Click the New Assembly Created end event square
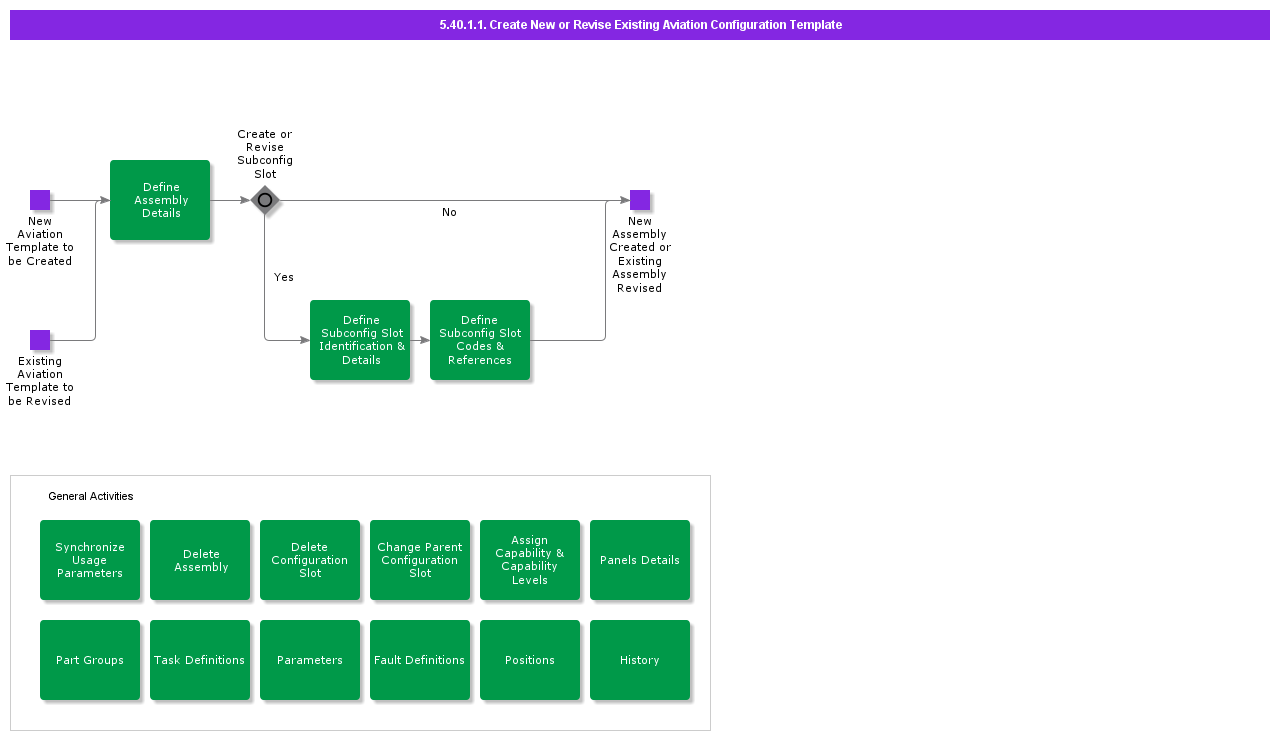This screenshot has width=1280, height=740. tap(640, 200)
